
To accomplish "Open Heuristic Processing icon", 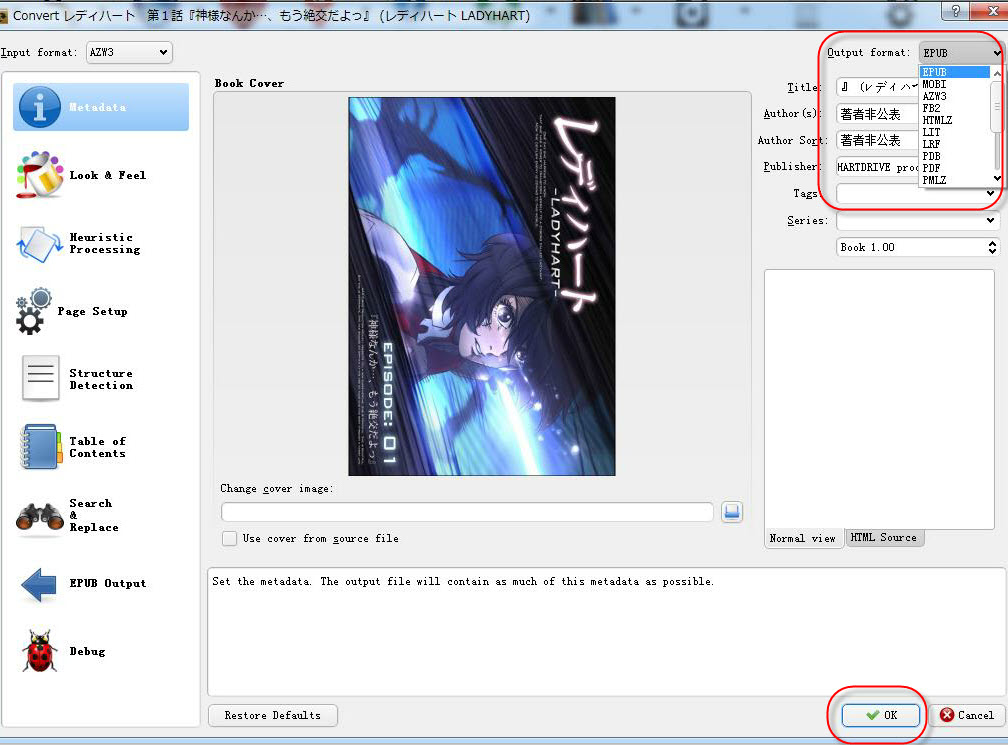I will pos(40,244).
